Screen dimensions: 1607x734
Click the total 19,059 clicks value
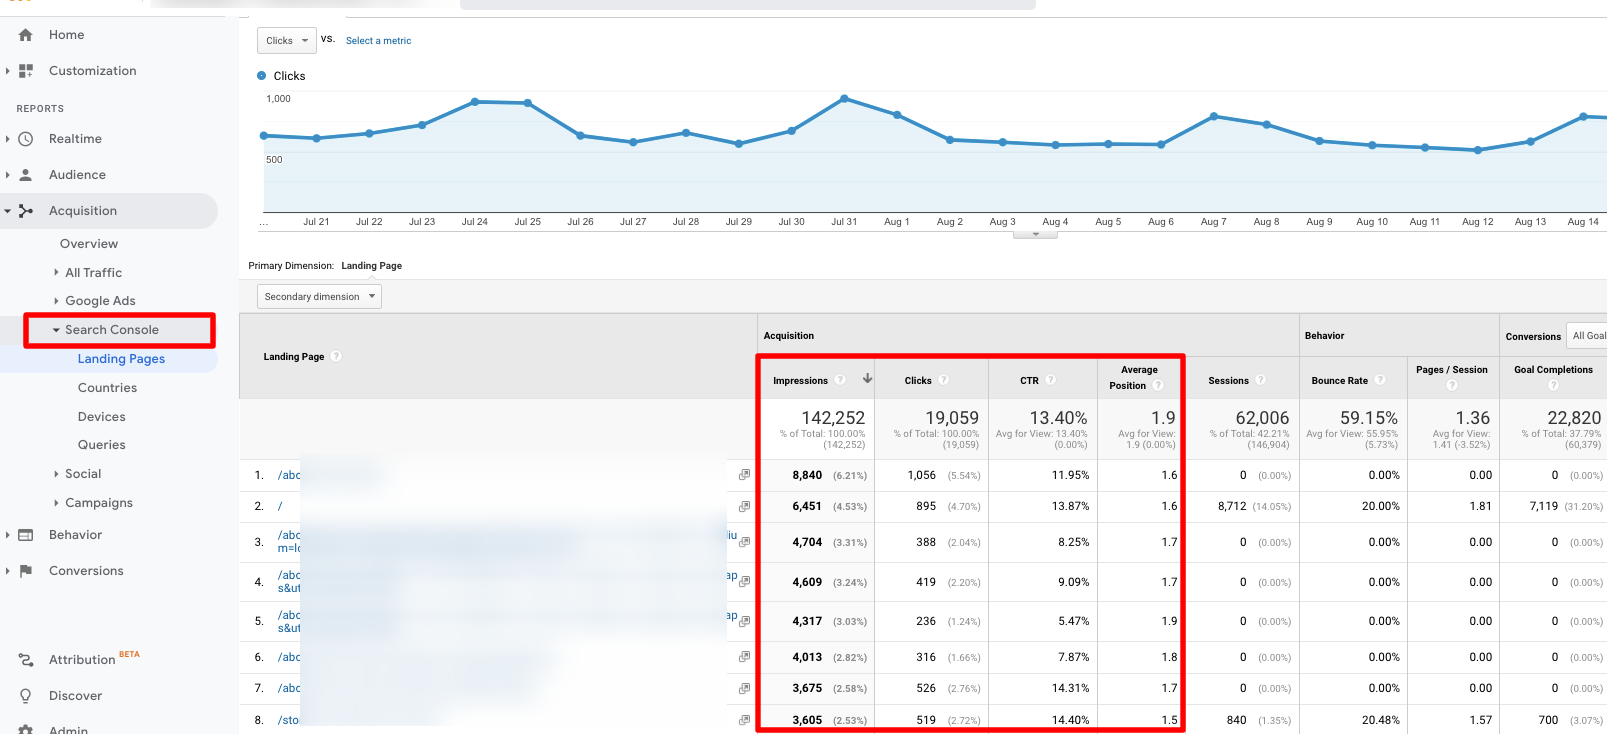pyautogui.click(x=952, y=418)
